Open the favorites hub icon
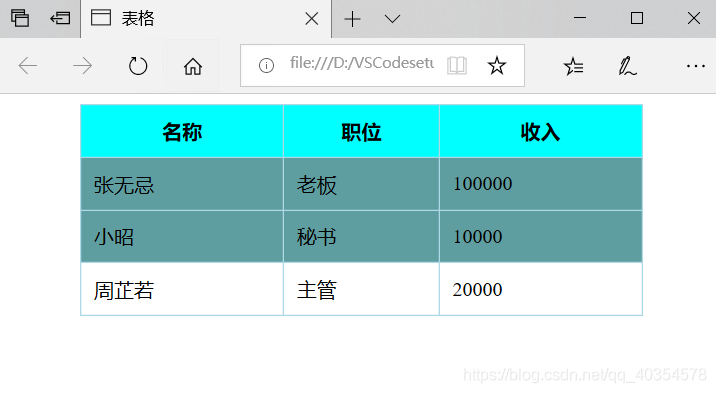 tap(574, 66)
